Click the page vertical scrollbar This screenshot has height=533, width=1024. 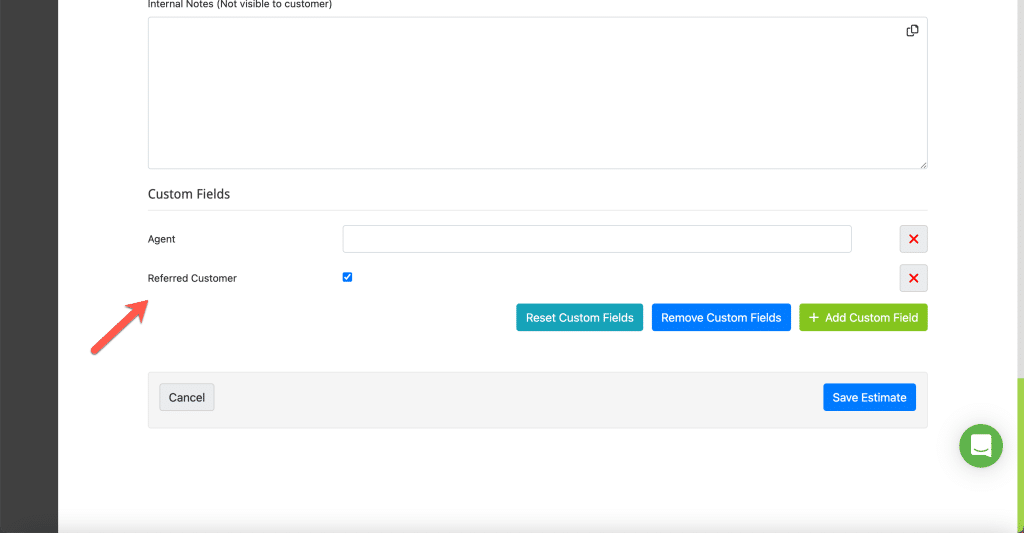1020,454
